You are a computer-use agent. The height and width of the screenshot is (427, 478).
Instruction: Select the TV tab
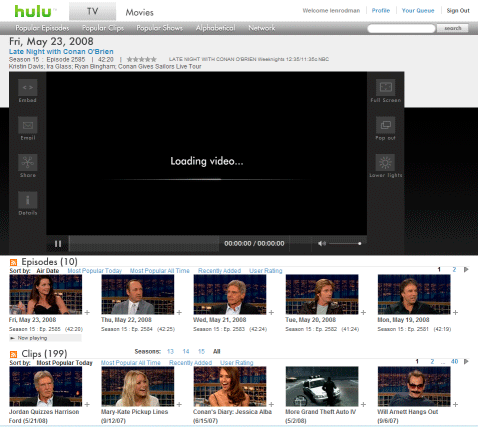point(92,12)
